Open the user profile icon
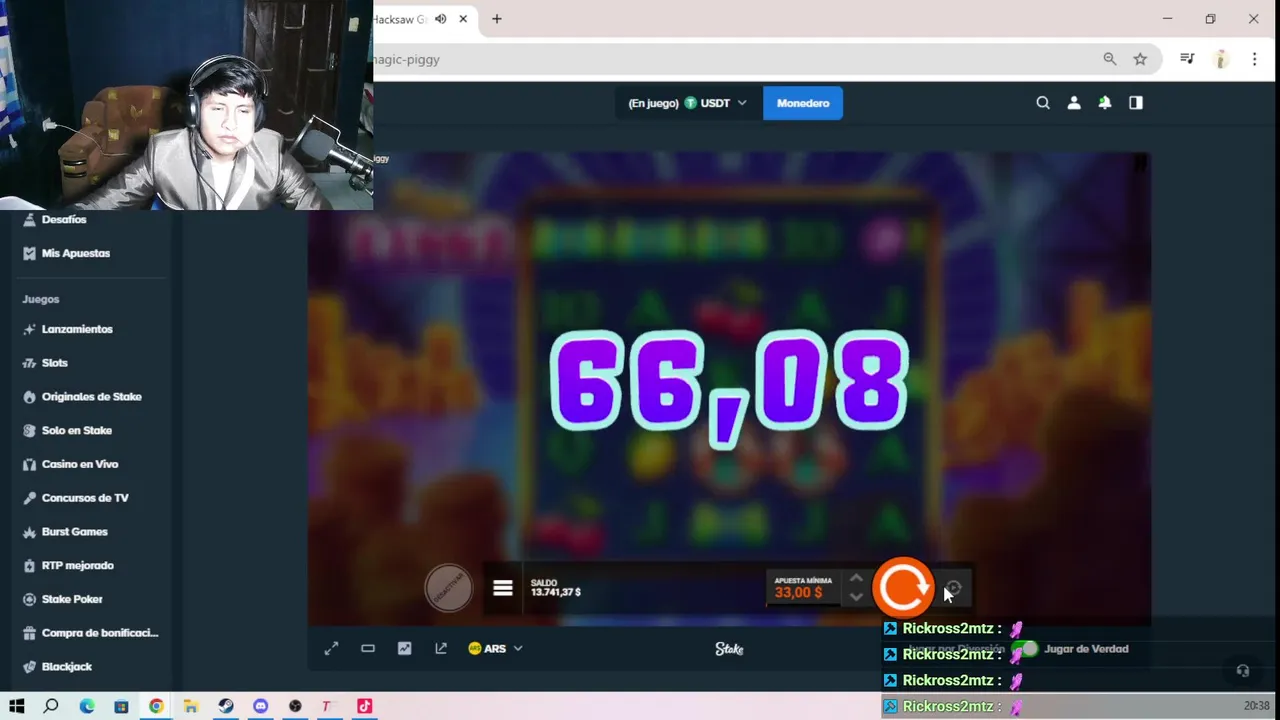 (x=1074, y=103)
